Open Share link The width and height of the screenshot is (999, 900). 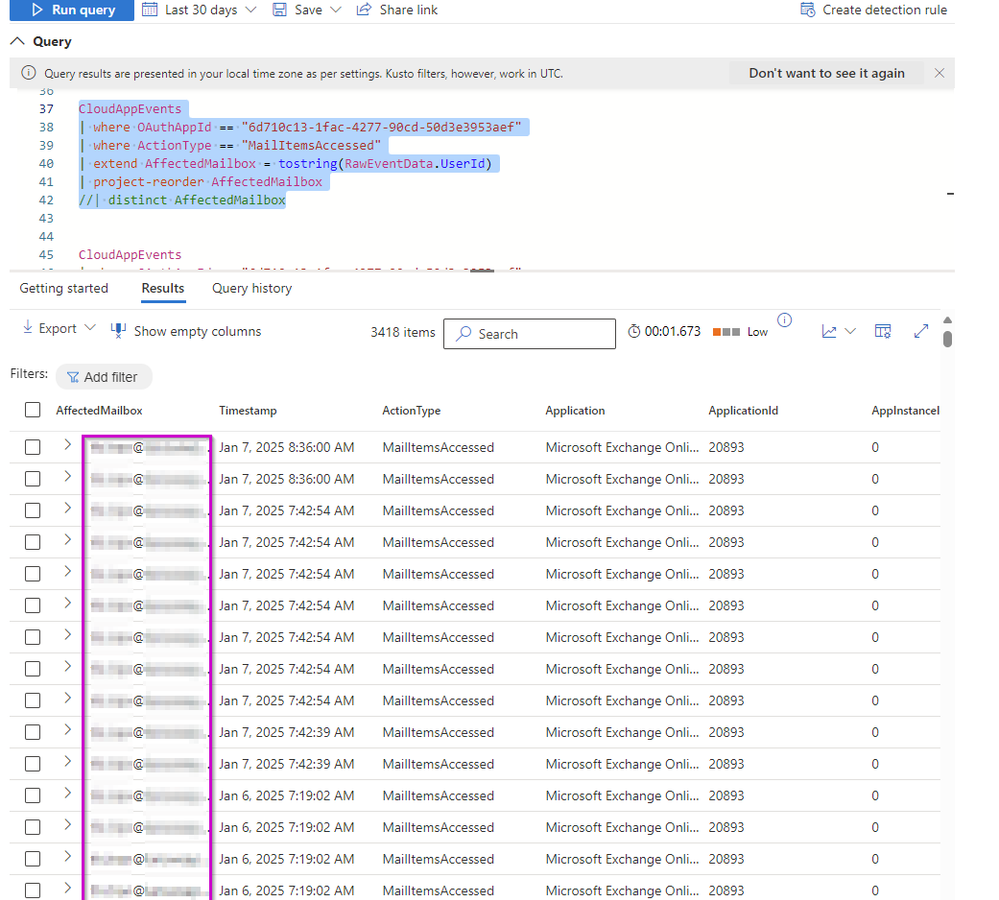pos(397,10)
